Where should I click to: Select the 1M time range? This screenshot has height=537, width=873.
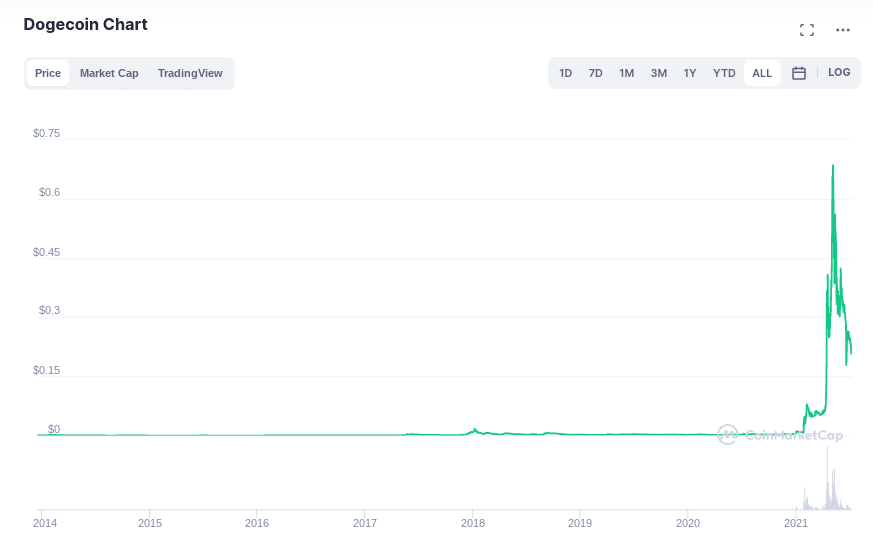click(626, 73)
